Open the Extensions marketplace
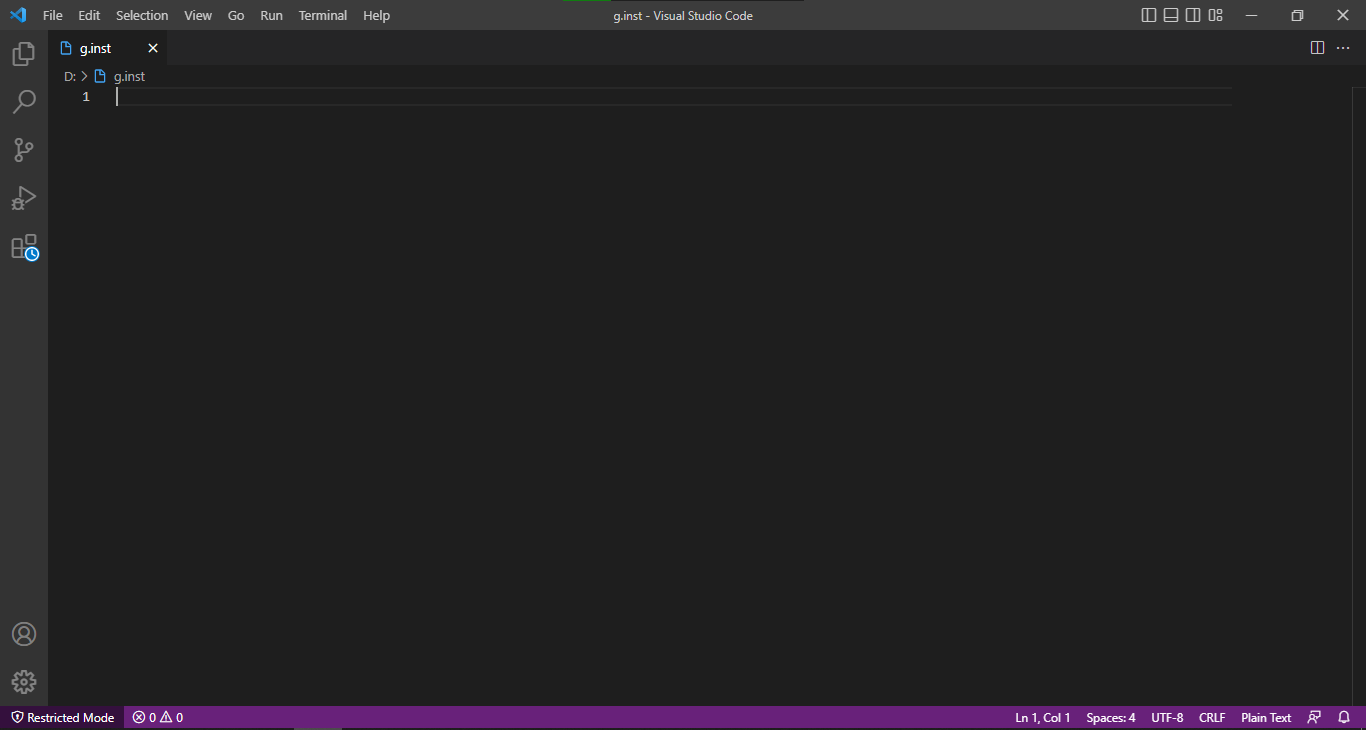1366x730 pixels. (x=23, y=247)
